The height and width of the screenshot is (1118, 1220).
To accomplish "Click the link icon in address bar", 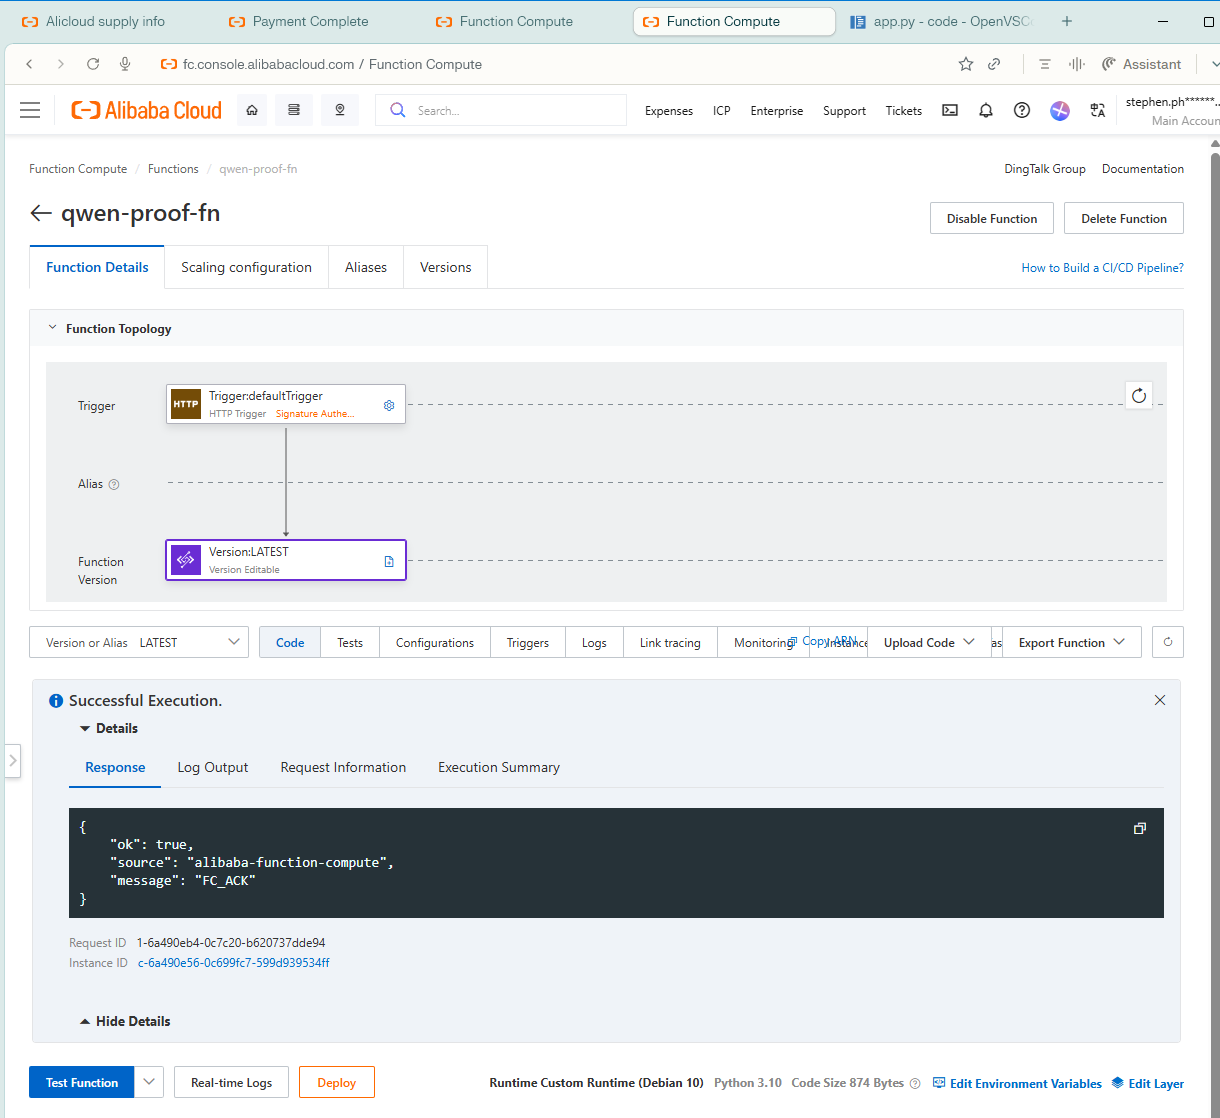I will point(994,64).
